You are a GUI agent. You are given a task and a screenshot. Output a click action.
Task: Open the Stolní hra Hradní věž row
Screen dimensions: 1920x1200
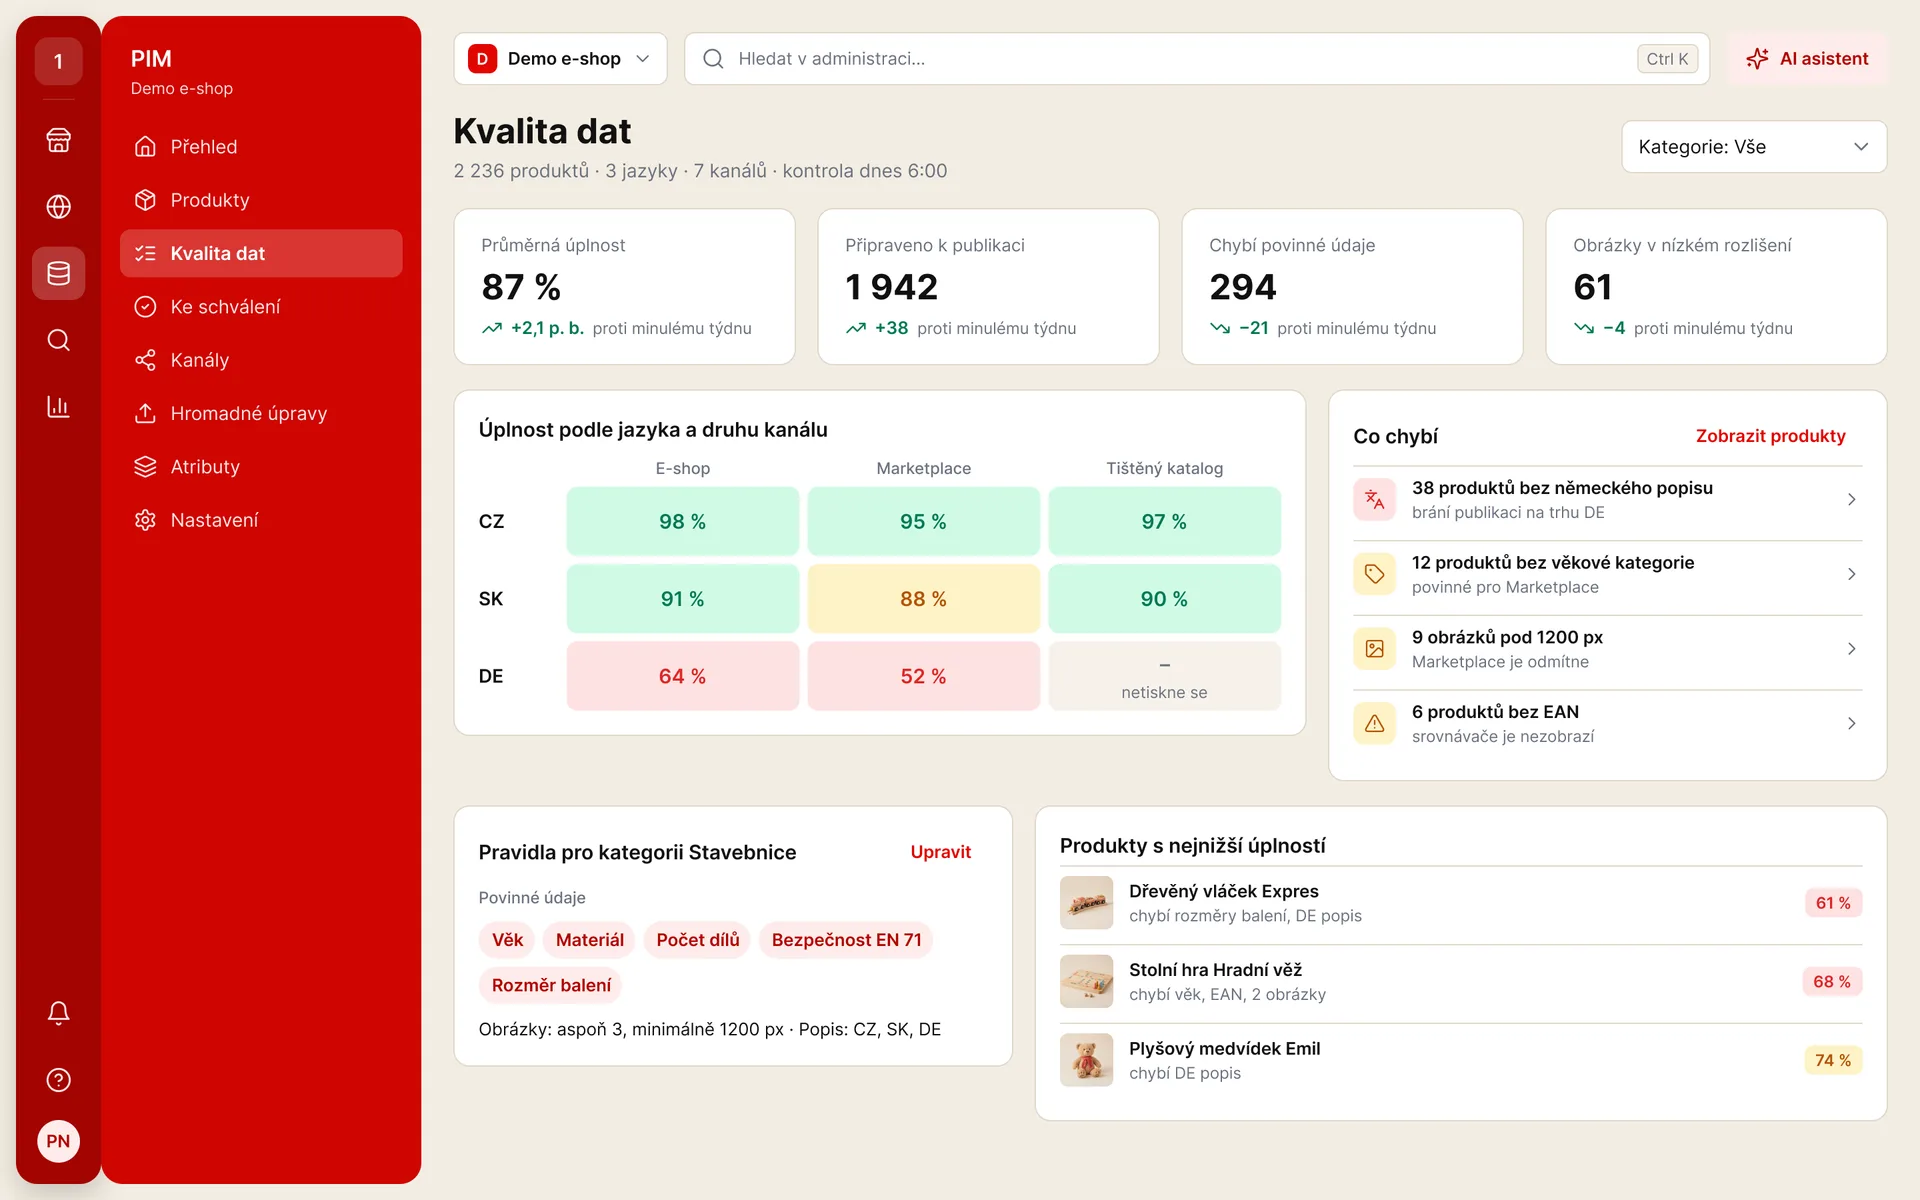pyautogui.click(x=1461, y=982)
